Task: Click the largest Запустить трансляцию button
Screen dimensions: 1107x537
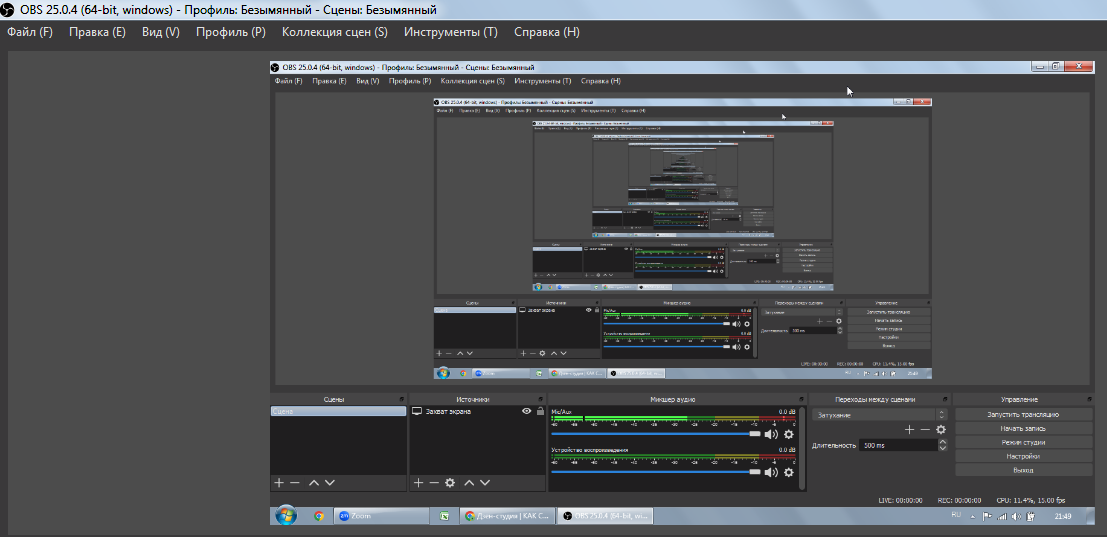Action: pos(1023,414)
